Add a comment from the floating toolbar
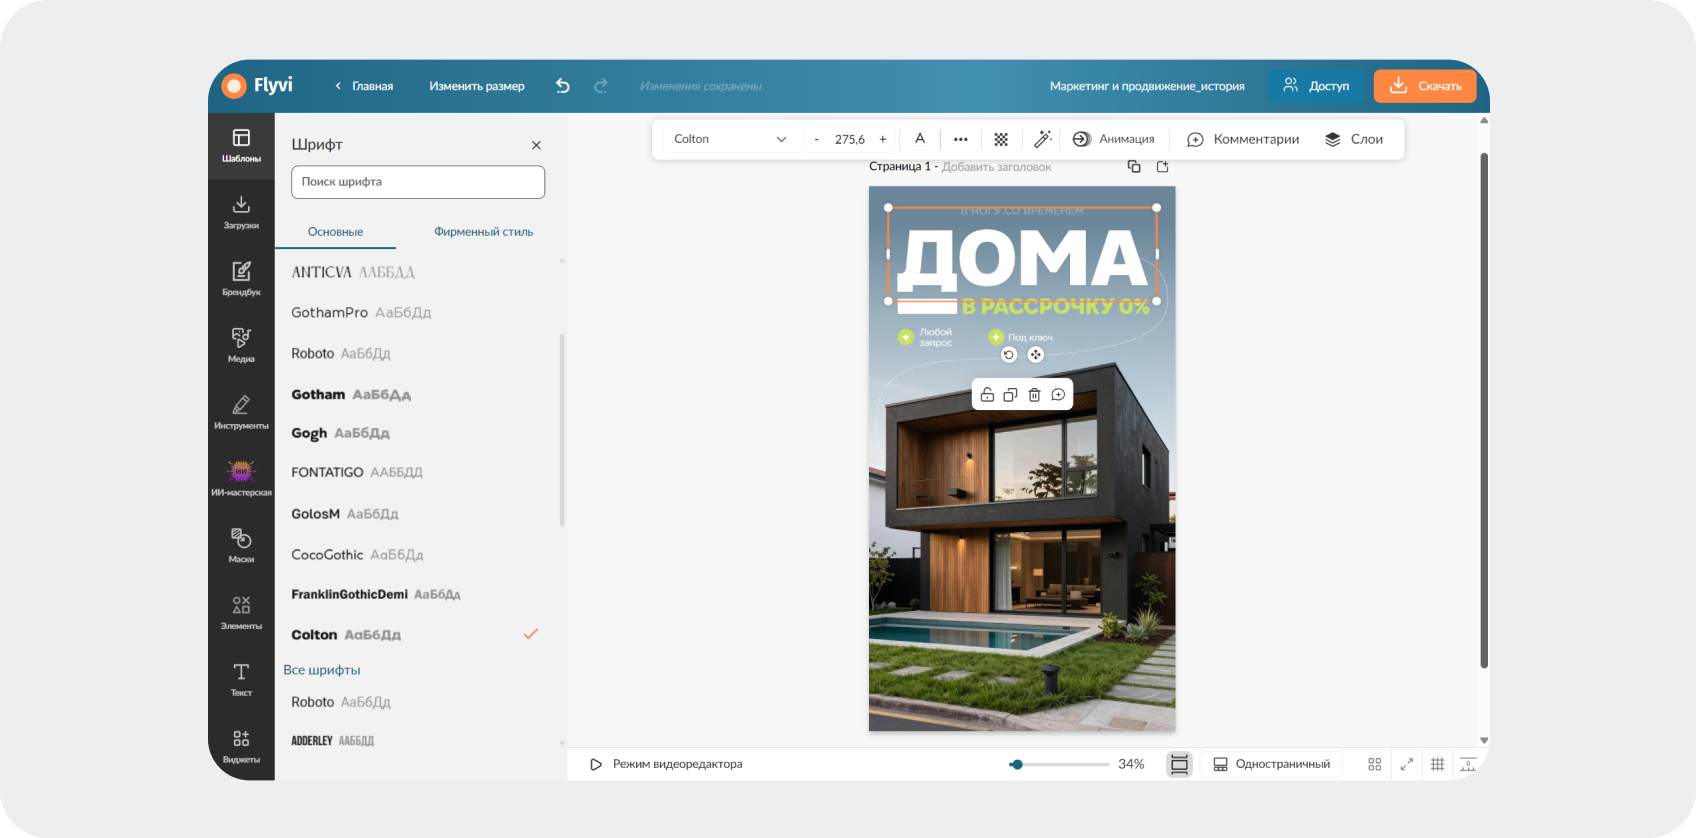 pos(1058,395)
